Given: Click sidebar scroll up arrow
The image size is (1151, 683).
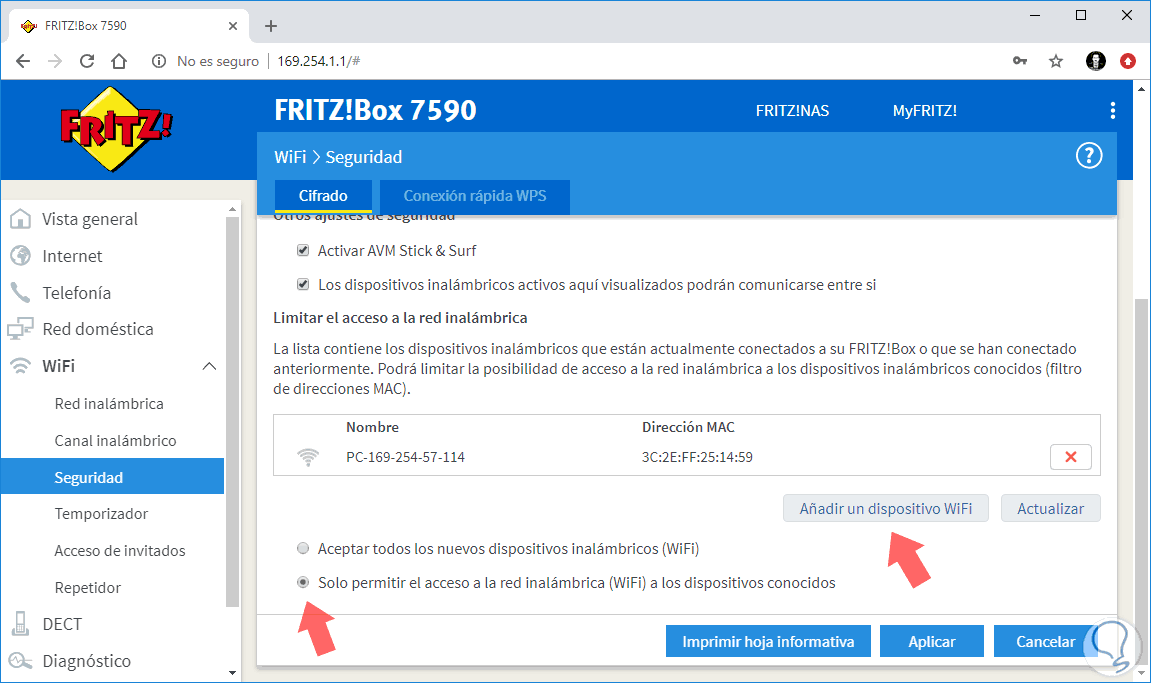Looking at the screenshot, I should (232, 209).
